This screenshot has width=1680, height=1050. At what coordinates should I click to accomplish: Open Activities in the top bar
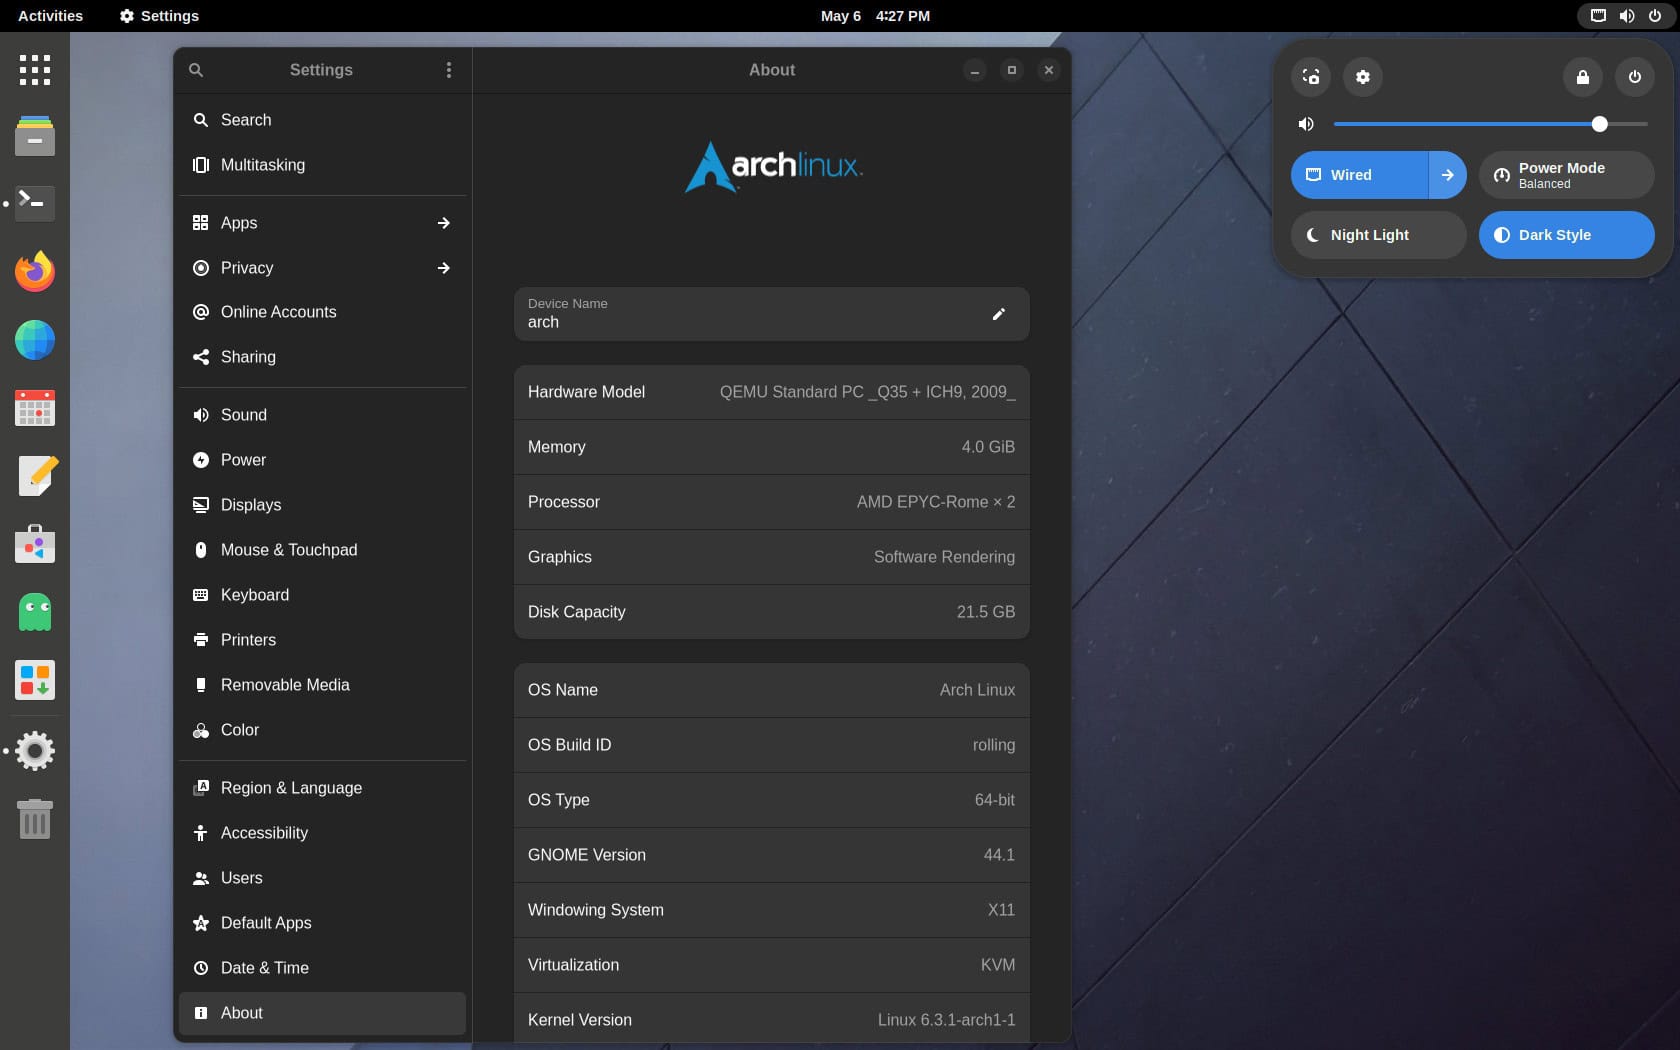point(49,16)
